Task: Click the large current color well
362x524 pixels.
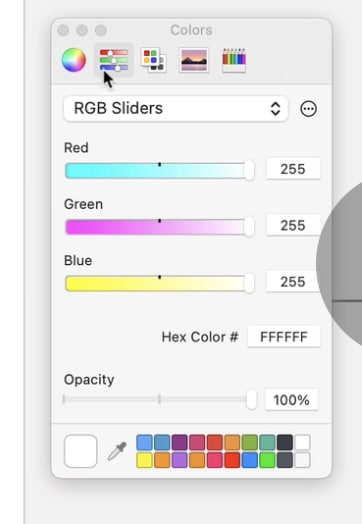Action: tap(81, 451)
